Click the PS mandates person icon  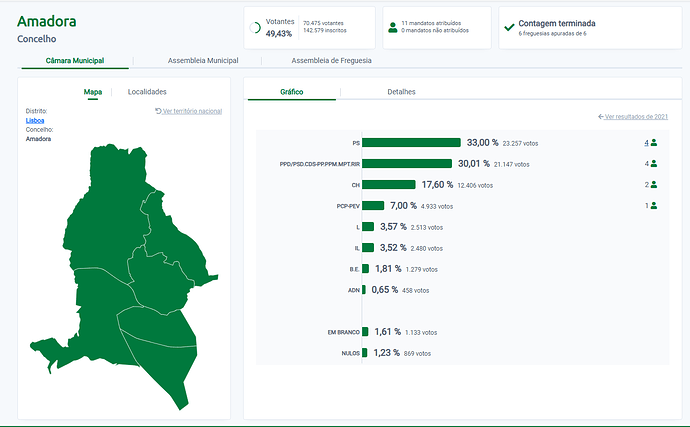point(654,143)
